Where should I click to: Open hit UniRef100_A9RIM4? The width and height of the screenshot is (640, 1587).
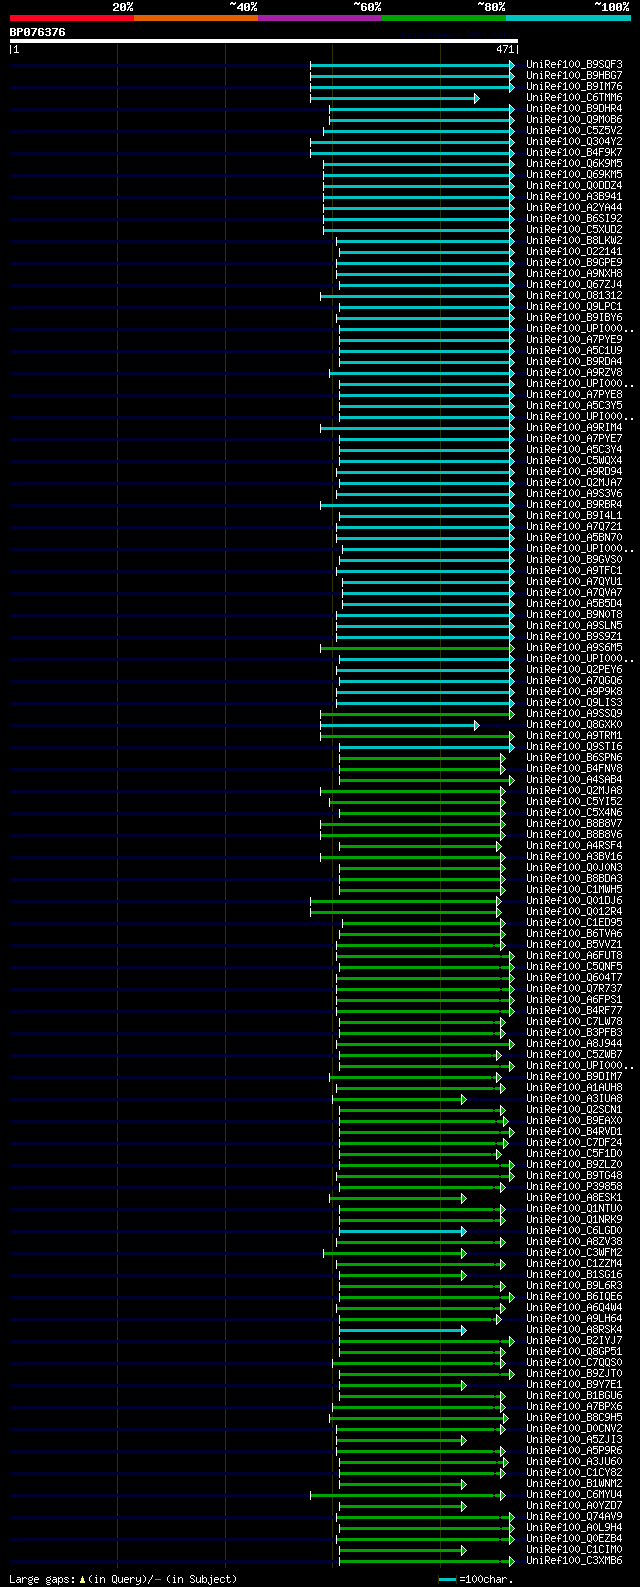coord(574,428)
